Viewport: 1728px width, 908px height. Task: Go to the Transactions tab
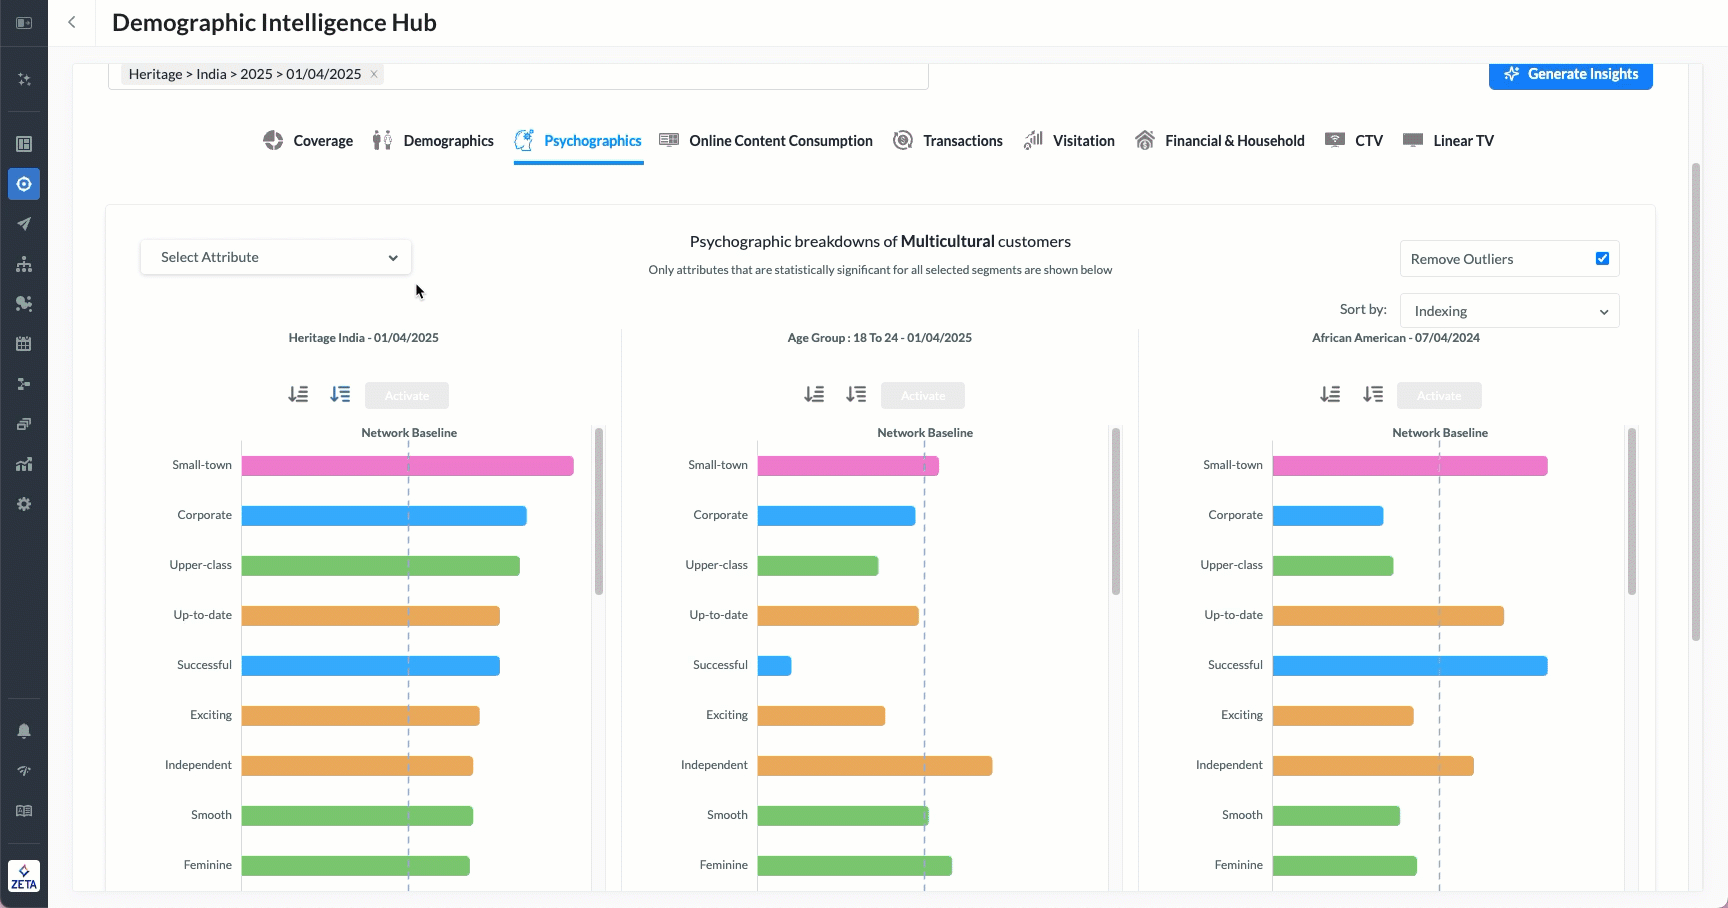coord(948,141)
